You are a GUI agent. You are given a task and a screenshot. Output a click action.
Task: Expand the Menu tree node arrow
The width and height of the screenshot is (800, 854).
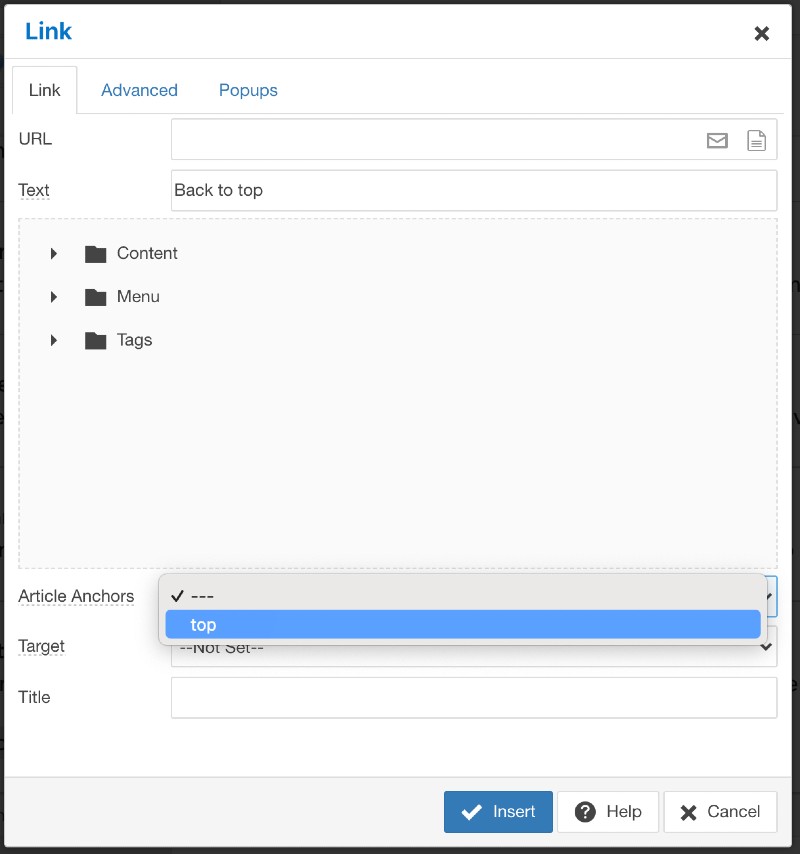(x=53, y=297)
